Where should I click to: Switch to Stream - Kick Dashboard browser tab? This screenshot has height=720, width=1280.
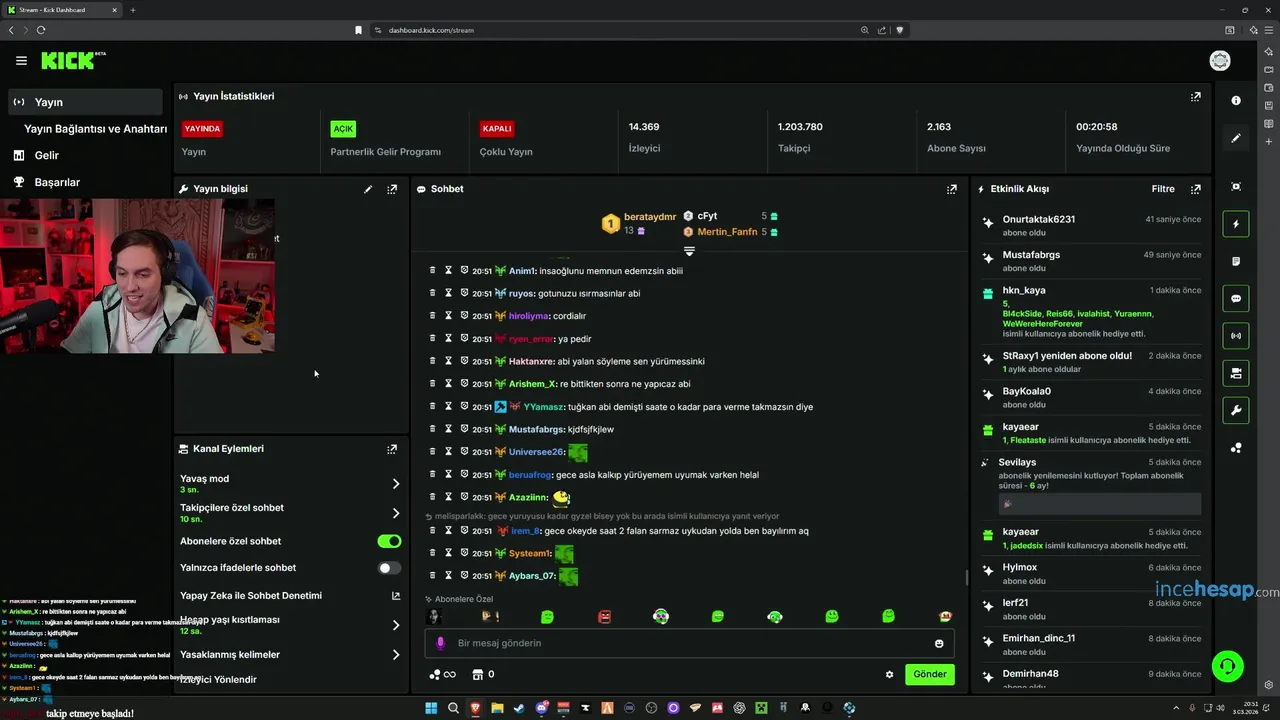click(x=62, y=10)
